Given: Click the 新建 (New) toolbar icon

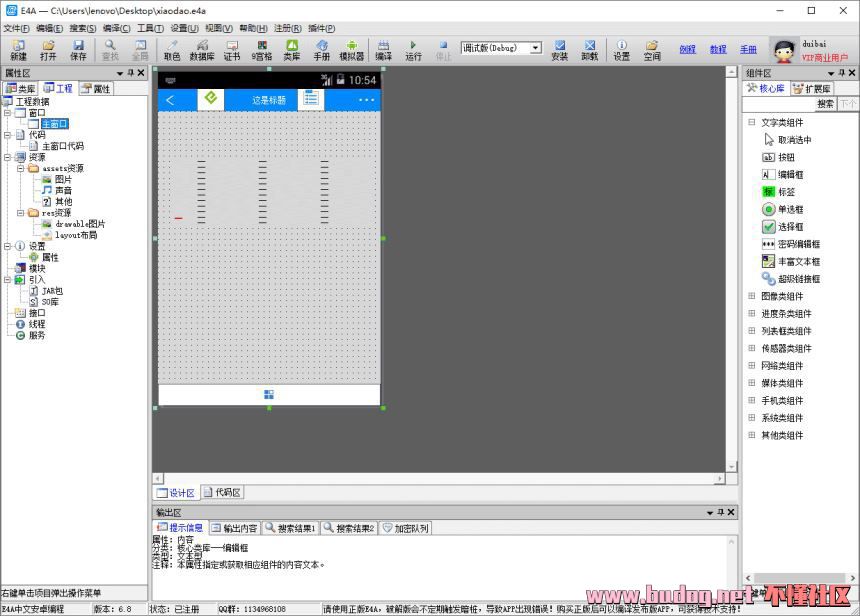Looking at the screenshot, I should tap(18, 50).
